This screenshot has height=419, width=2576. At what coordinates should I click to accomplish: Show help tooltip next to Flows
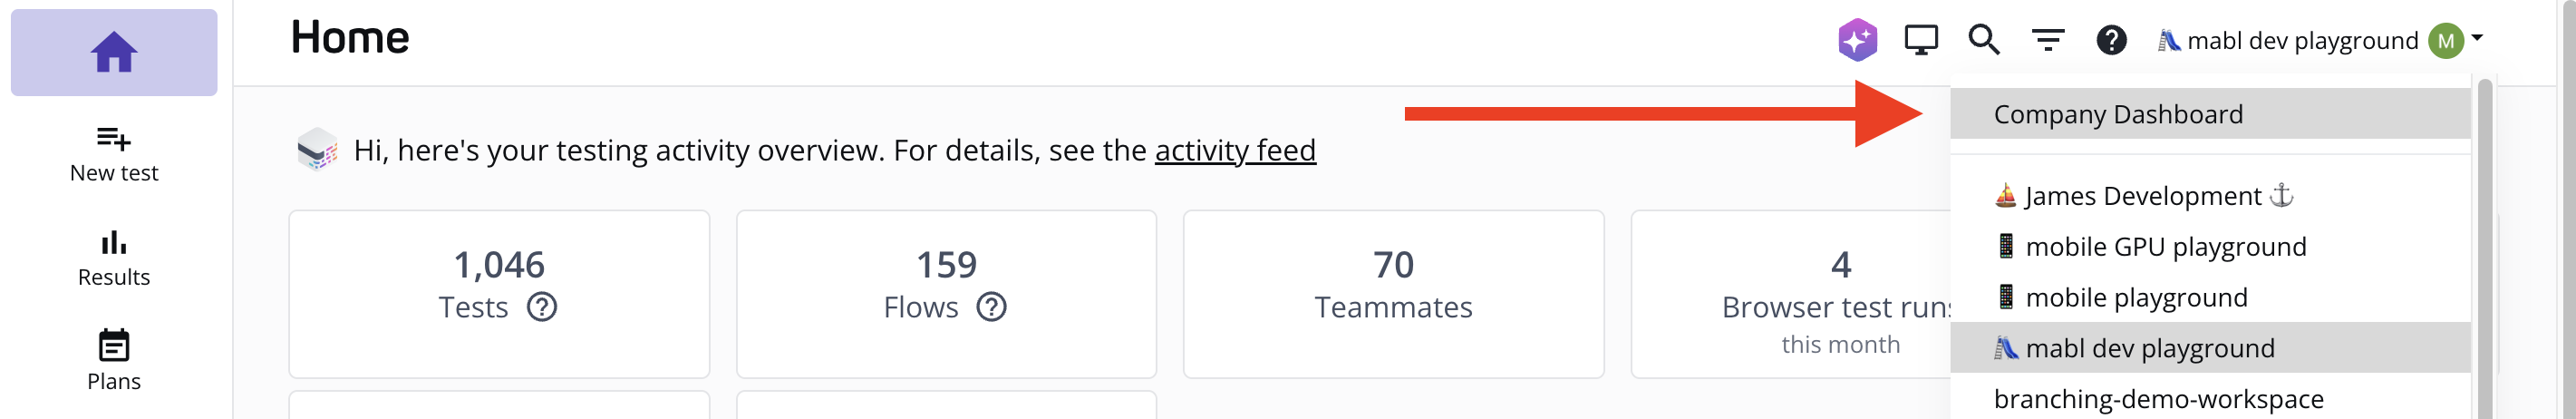[x=991, y=307]
